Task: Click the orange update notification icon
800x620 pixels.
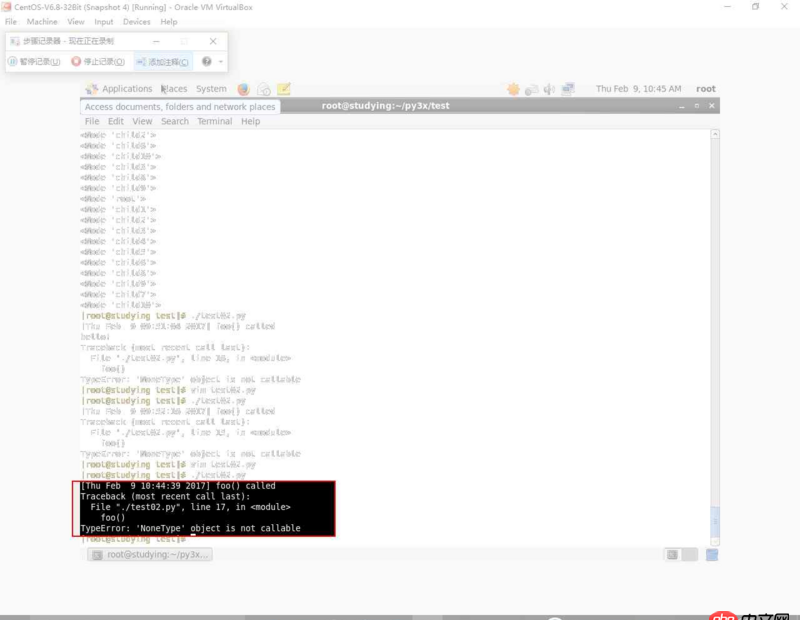Action: pyautogui.click(x=513, y=89)
